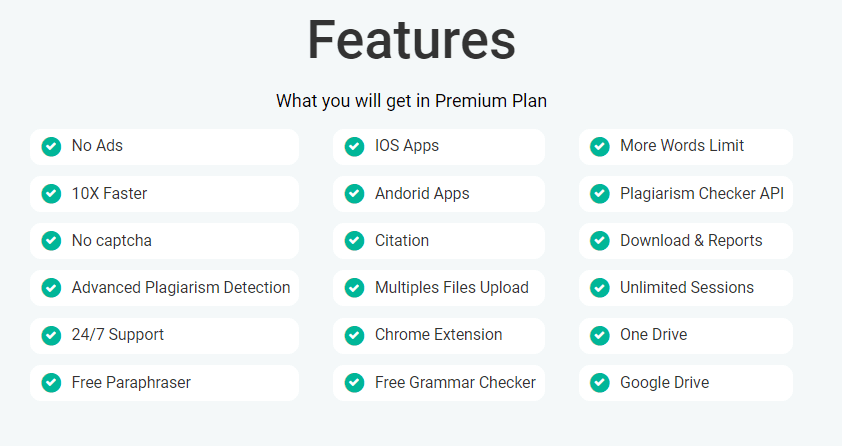Select the No captcha feature text
Image resolution: width=842 pixels, height=446 pixels.
pyautogui.click(x=112, y=241)
